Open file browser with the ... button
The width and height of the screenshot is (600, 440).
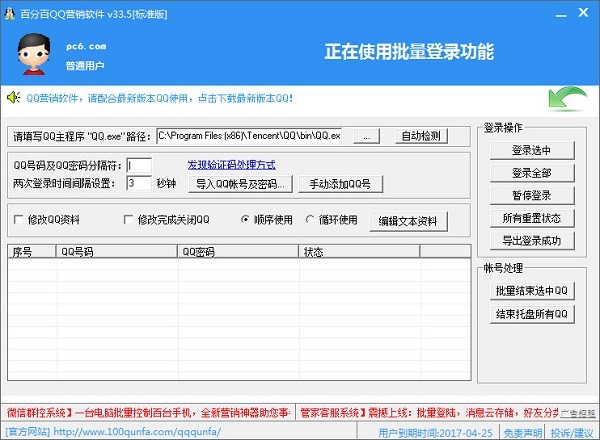click(367, 136)
